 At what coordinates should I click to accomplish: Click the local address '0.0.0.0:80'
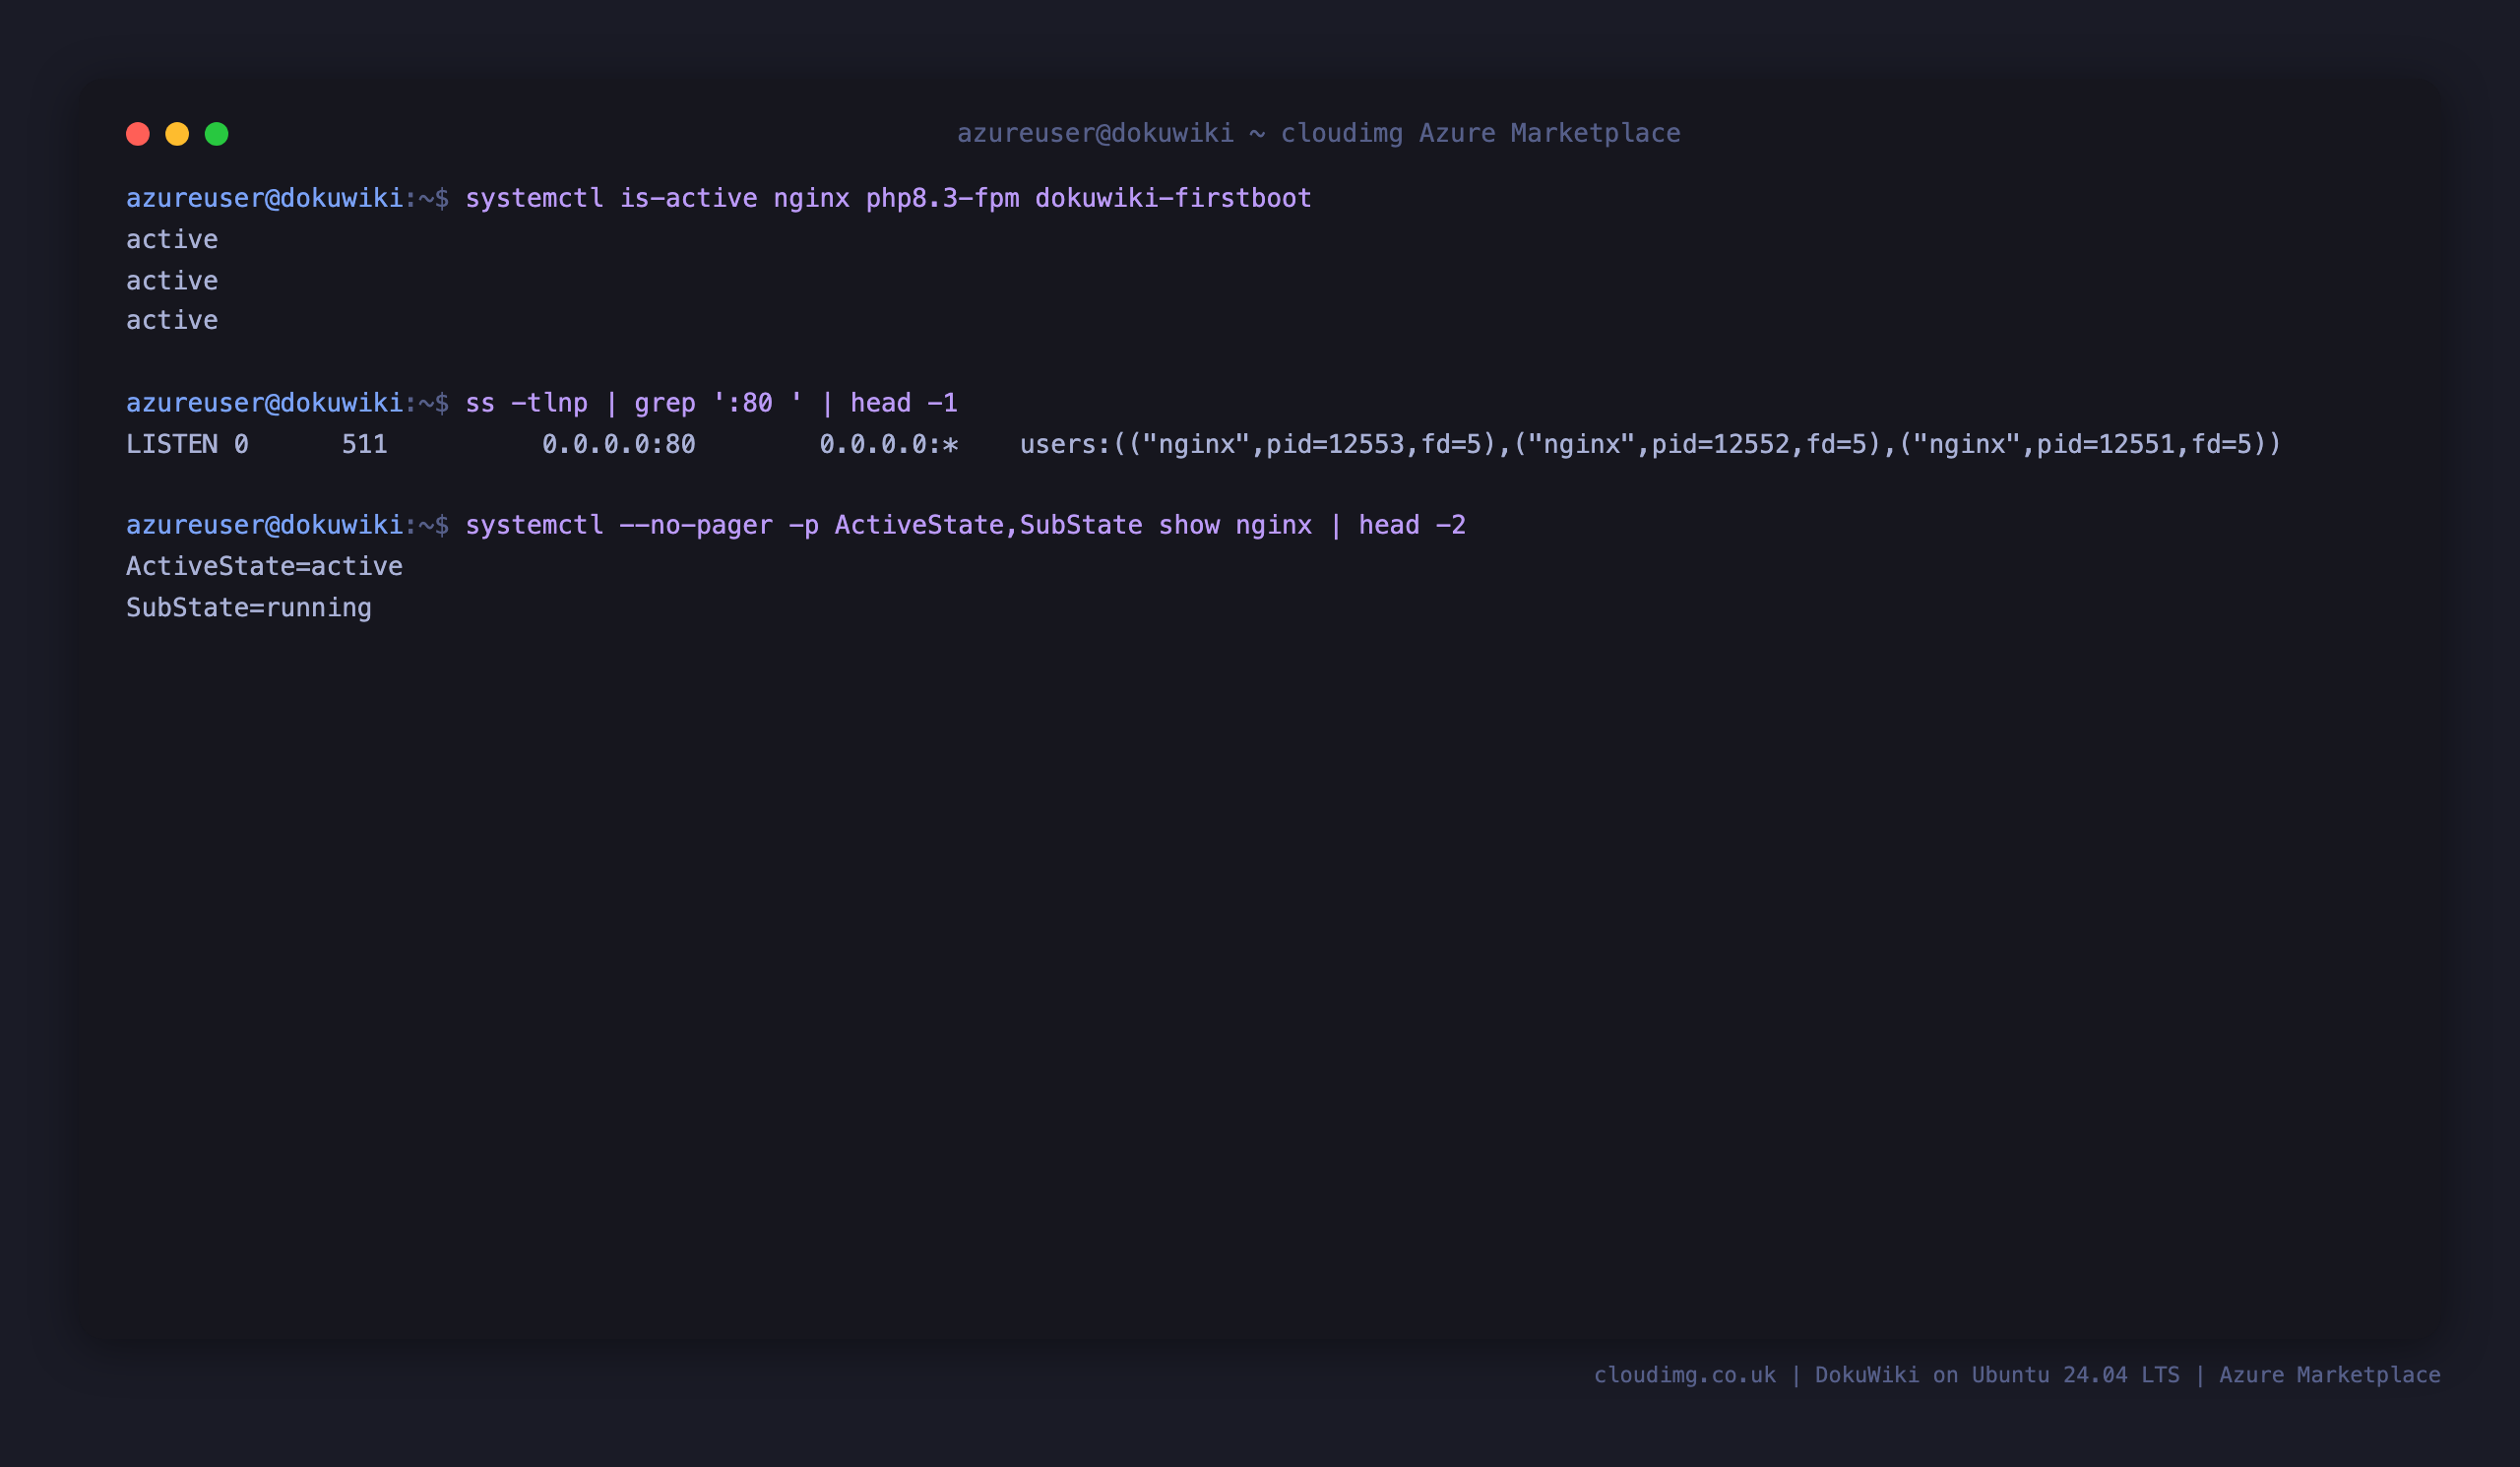click(619, 444)
